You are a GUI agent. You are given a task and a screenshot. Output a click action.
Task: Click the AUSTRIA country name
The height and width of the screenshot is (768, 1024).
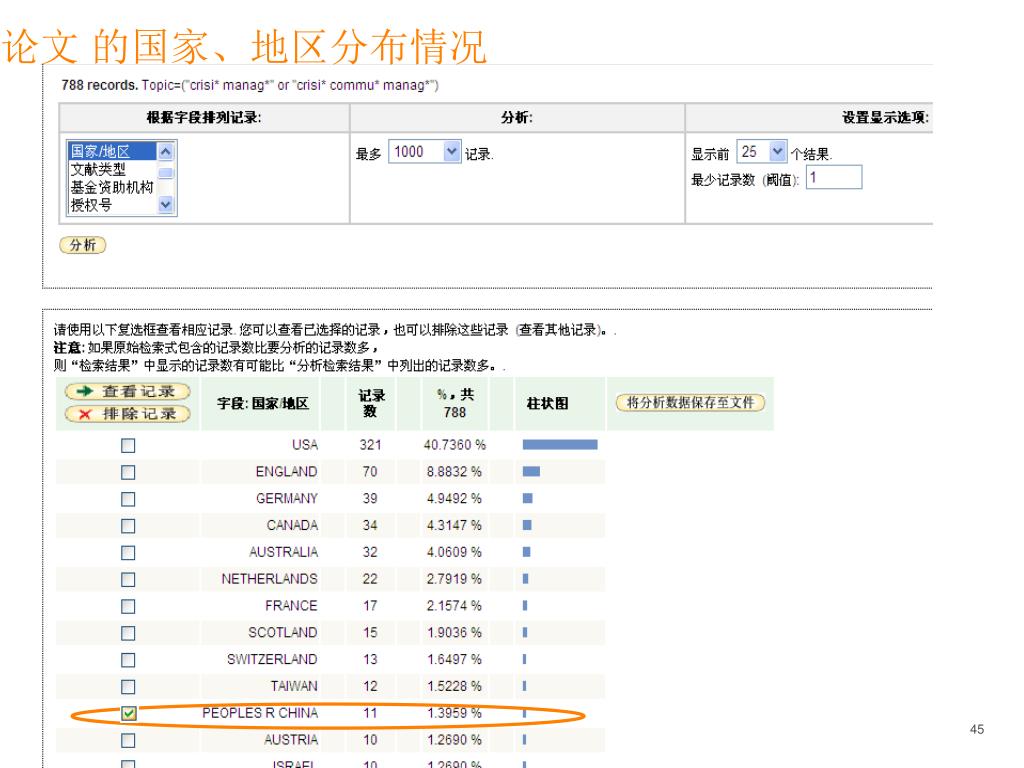pyautogui.click(x=291, y=739)
